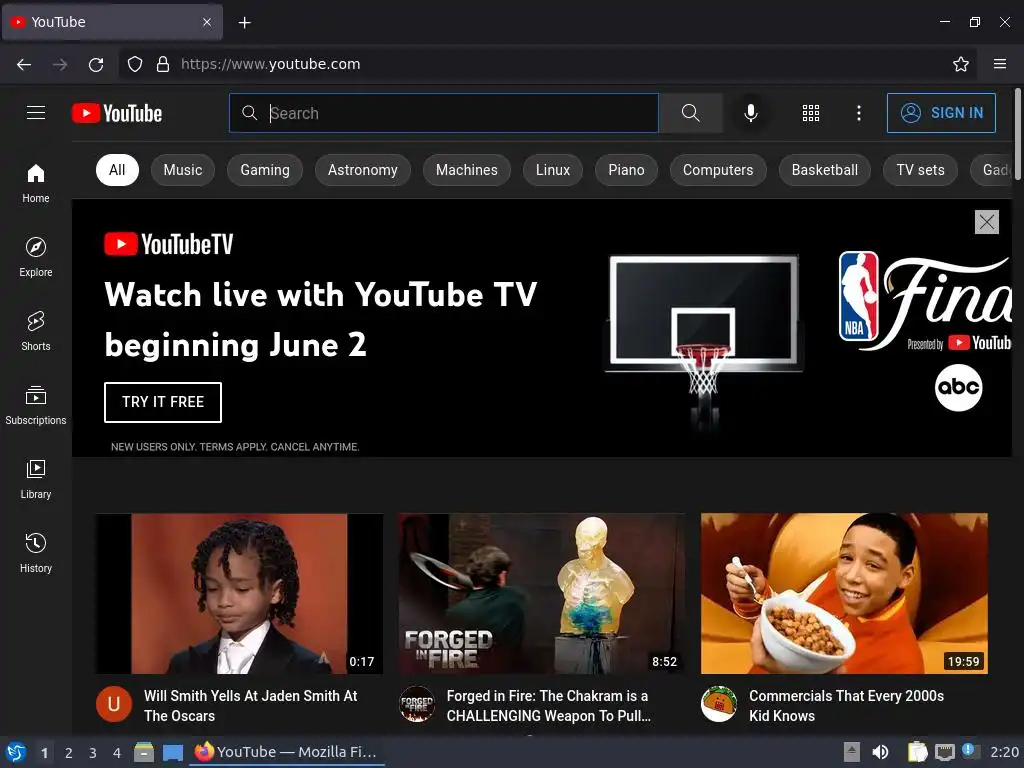Open the tracking protection shield icon

coord(135,64)
